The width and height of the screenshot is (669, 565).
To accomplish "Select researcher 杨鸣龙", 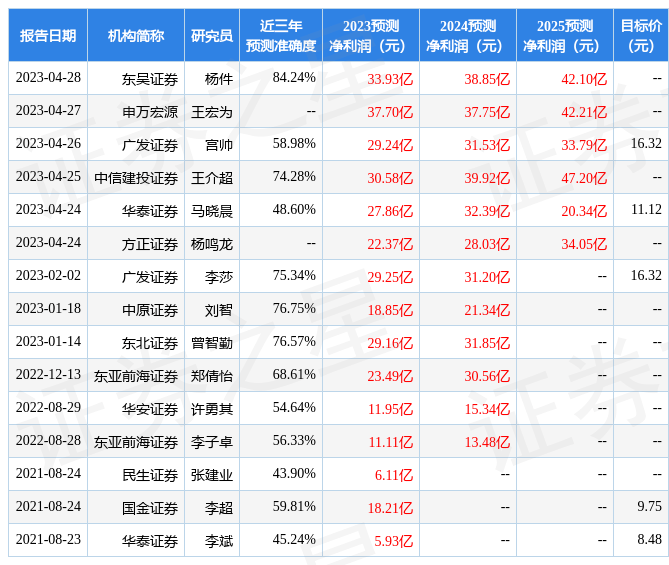I will pyautogui.click(x=212, y=244).
